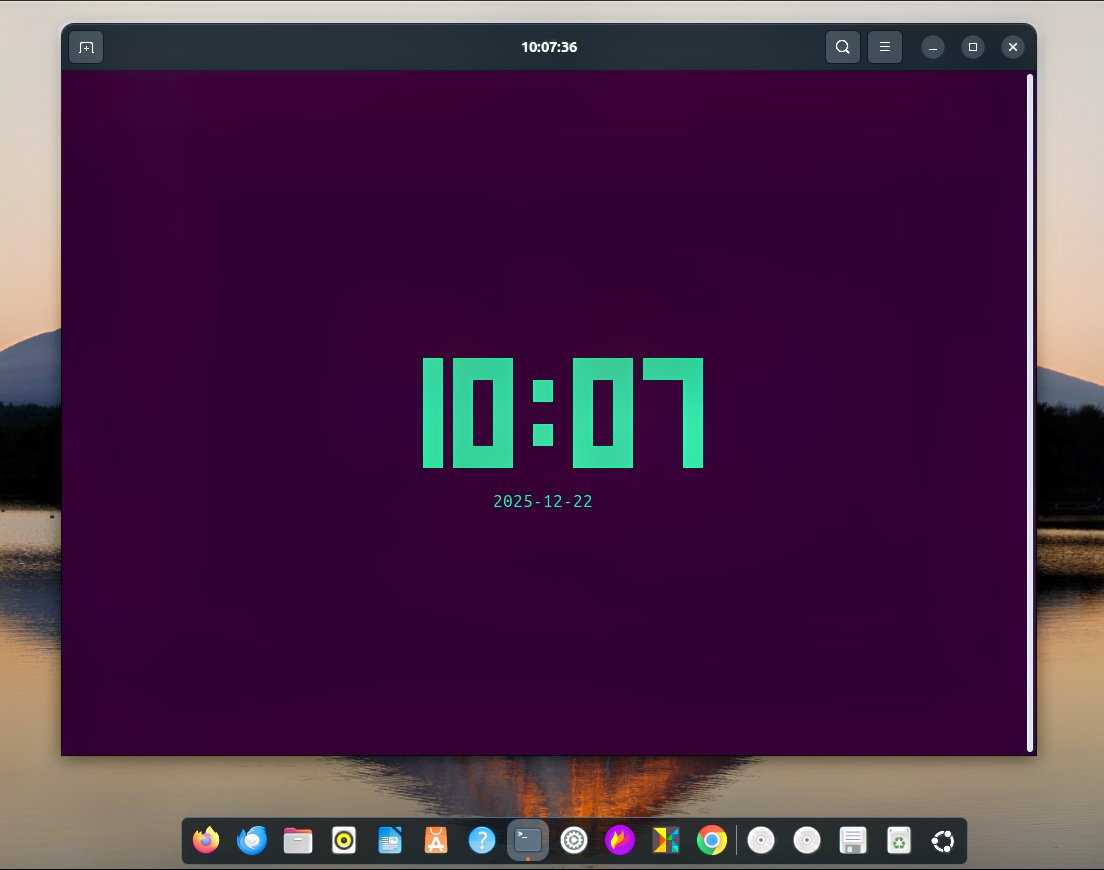Screen dimensions: 1104x870
Task: Open a new terminal tab
Action: 86,47
